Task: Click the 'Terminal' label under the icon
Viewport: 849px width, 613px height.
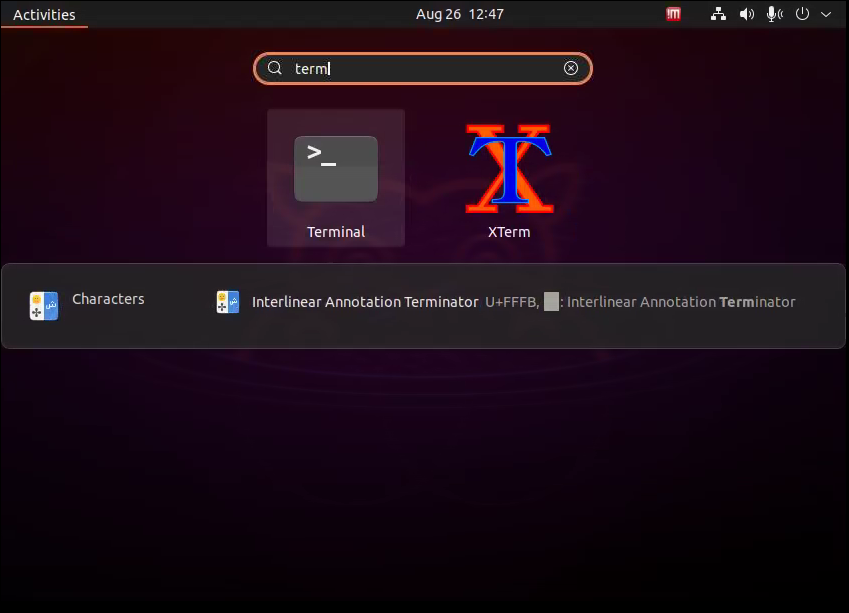Action: [336, 232]
